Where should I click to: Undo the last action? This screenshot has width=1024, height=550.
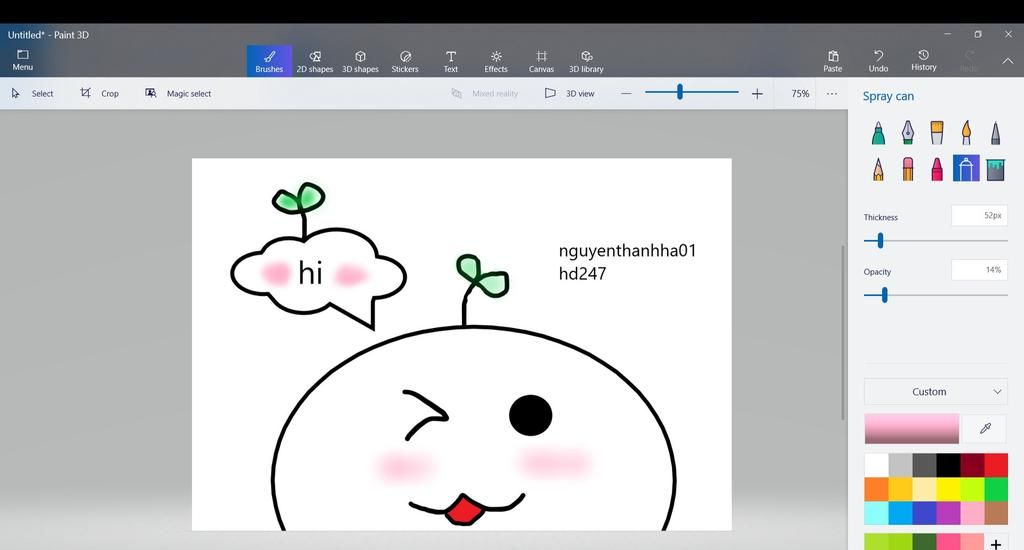coord(878,61)
